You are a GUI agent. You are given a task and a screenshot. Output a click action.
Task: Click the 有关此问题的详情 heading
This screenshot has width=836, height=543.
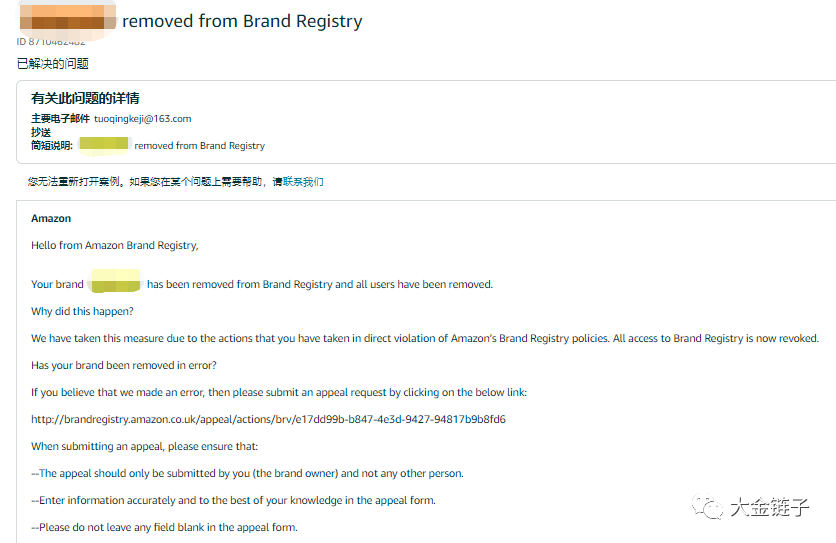[85, 98]
